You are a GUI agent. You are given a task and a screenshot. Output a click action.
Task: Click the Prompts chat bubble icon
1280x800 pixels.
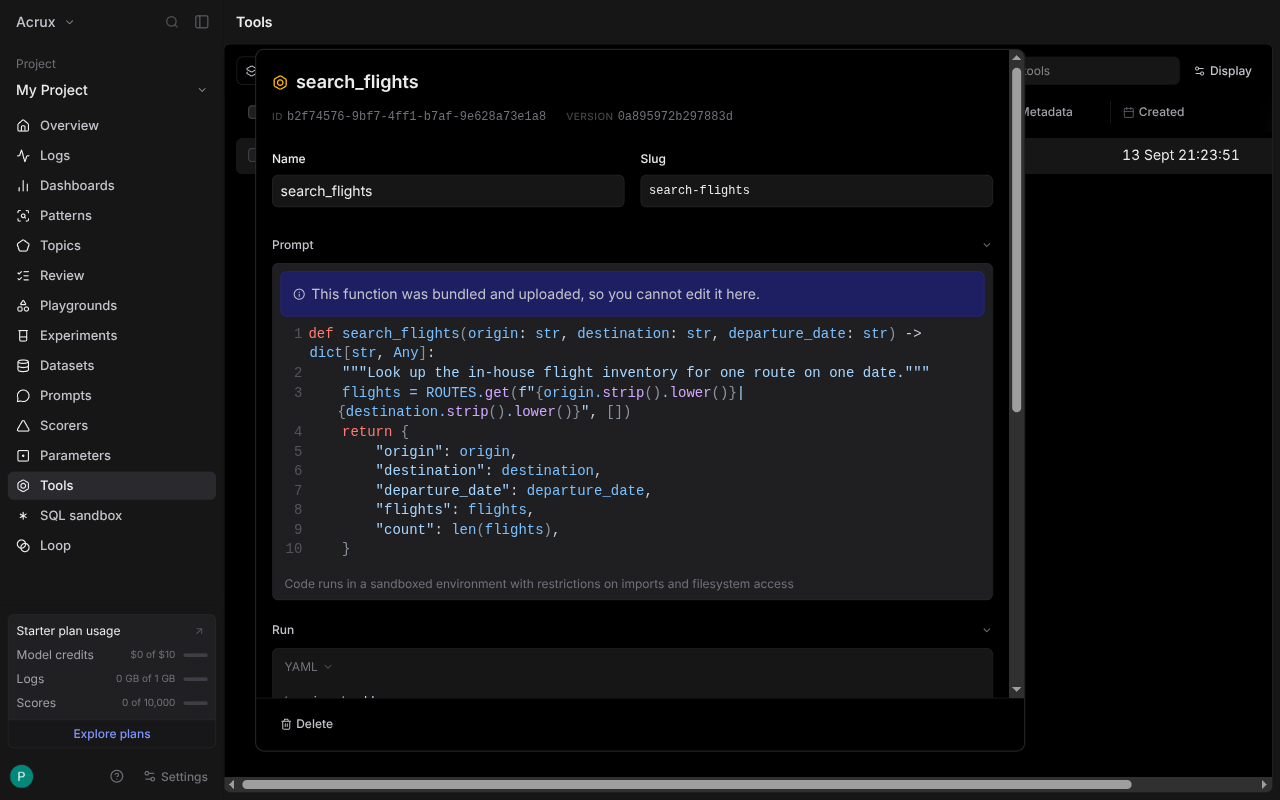23,396
